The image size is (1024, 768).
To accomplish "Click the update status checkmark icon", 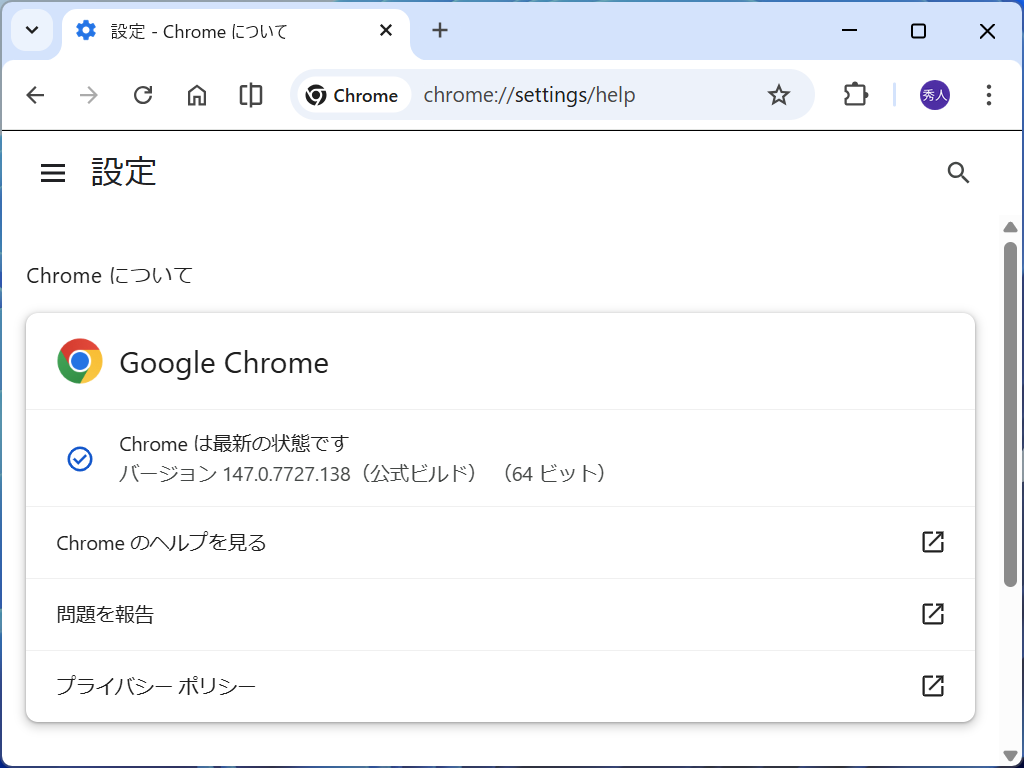I will [x=80, y=458].
